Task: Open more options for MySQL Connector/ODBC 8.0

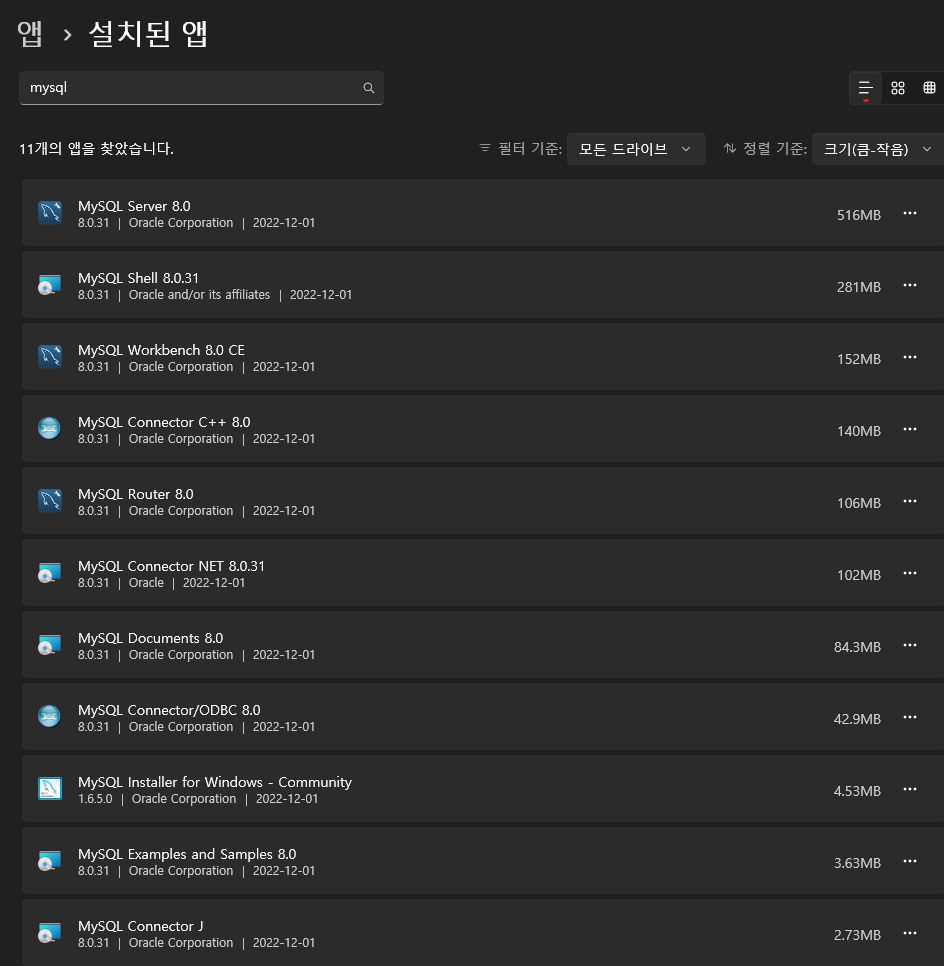Action: (909, 718)
